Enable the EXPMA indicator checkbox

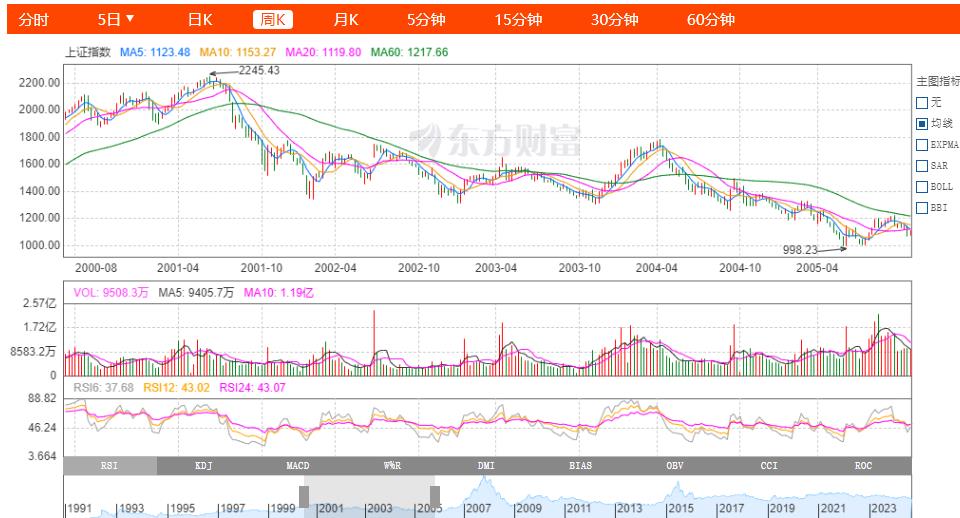point(922,145)
